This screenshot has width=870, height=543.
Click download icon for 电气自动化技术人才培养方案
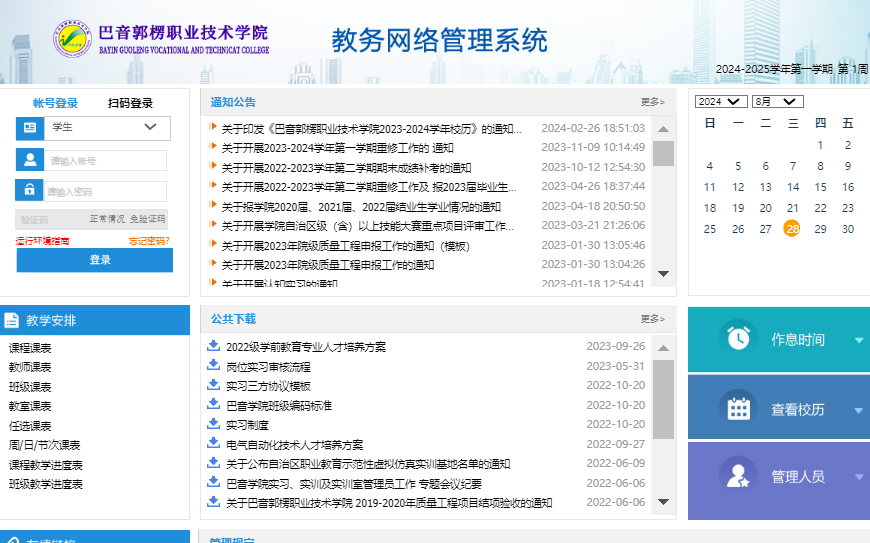coord(214,443)
